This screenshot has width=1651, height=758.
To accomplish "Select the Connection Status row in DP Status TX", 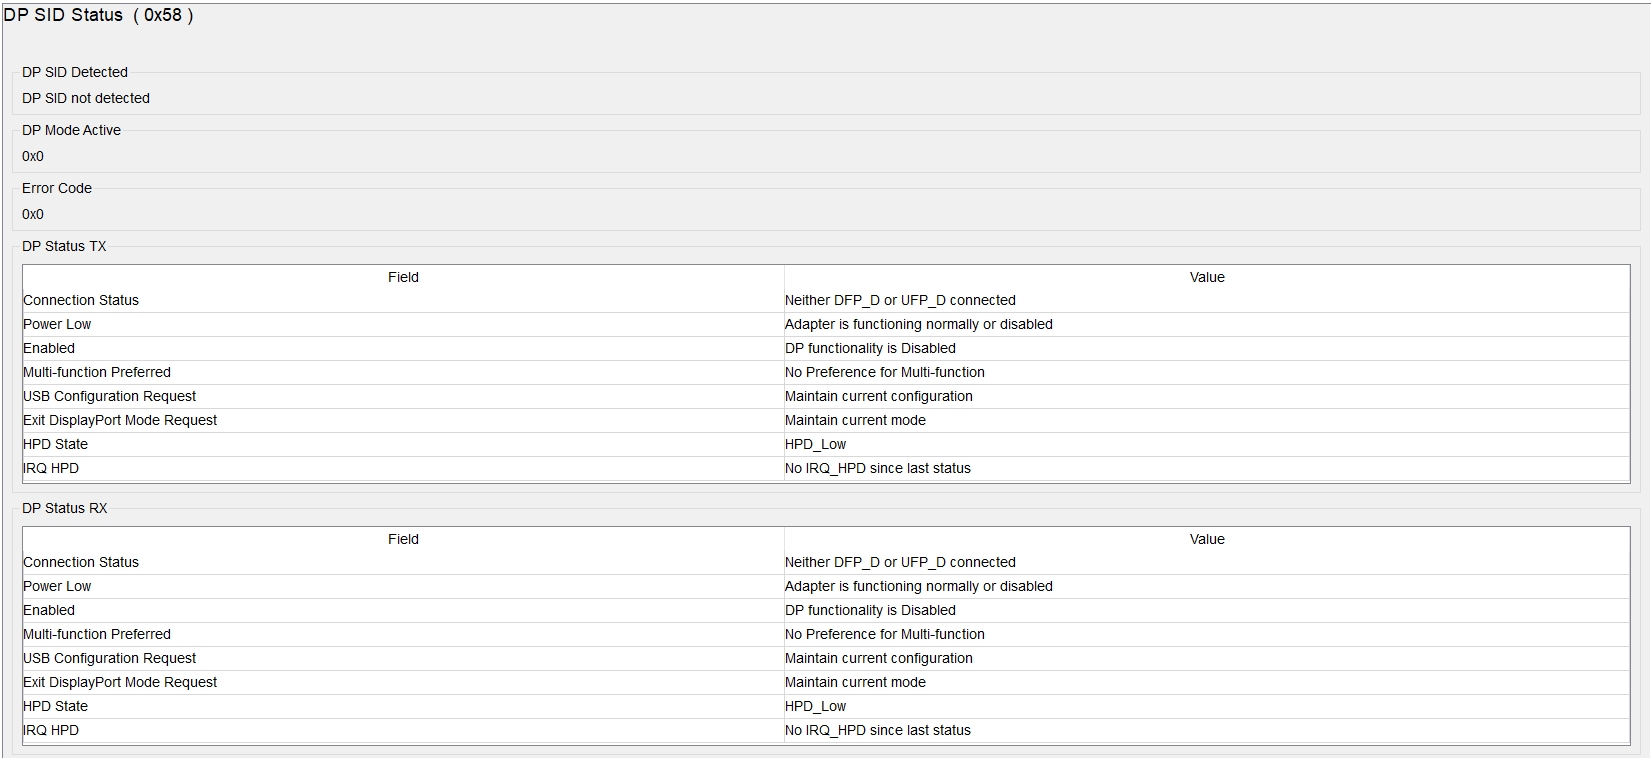I will (x=81, y=300).
